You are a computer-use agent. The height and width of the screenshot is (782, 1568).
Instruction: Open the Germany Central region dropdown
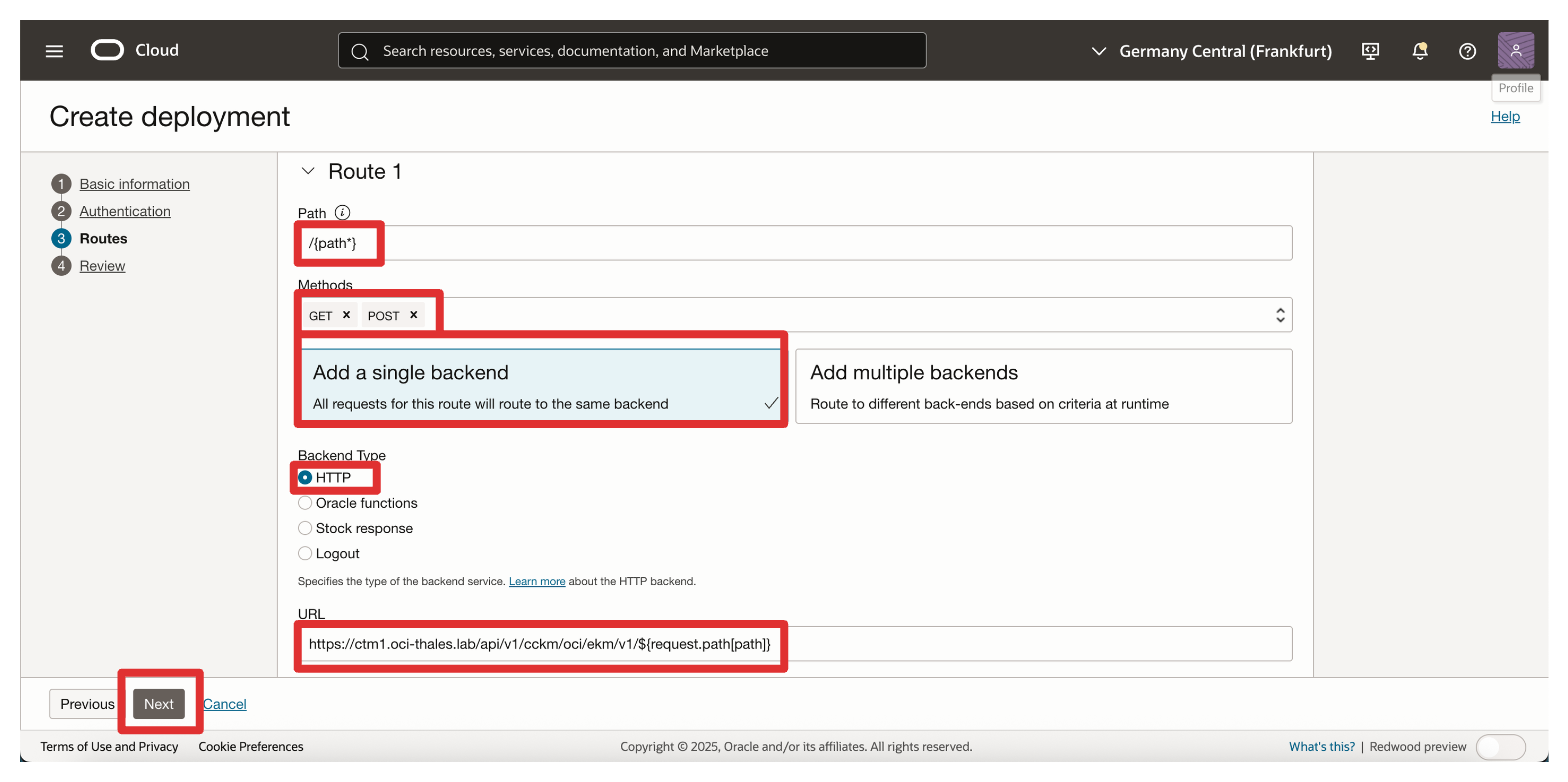click(1211, 51)
